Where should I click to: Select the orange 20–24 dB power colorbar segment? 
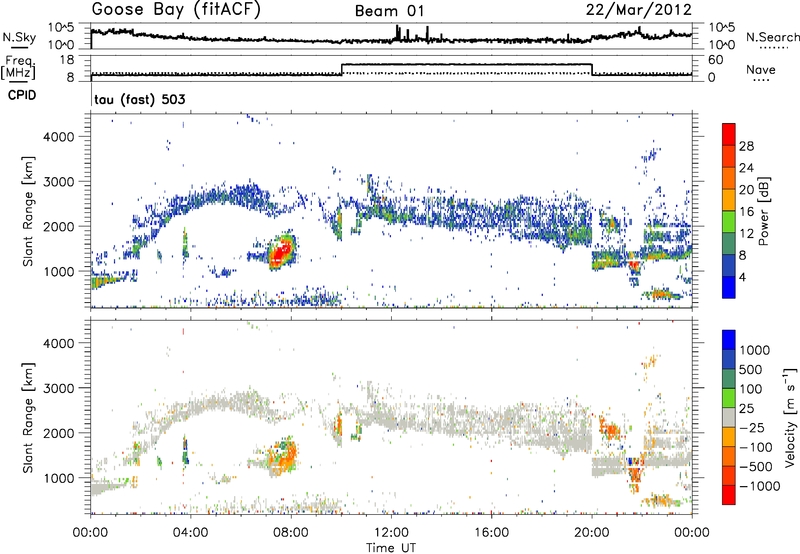pos(729,178)
